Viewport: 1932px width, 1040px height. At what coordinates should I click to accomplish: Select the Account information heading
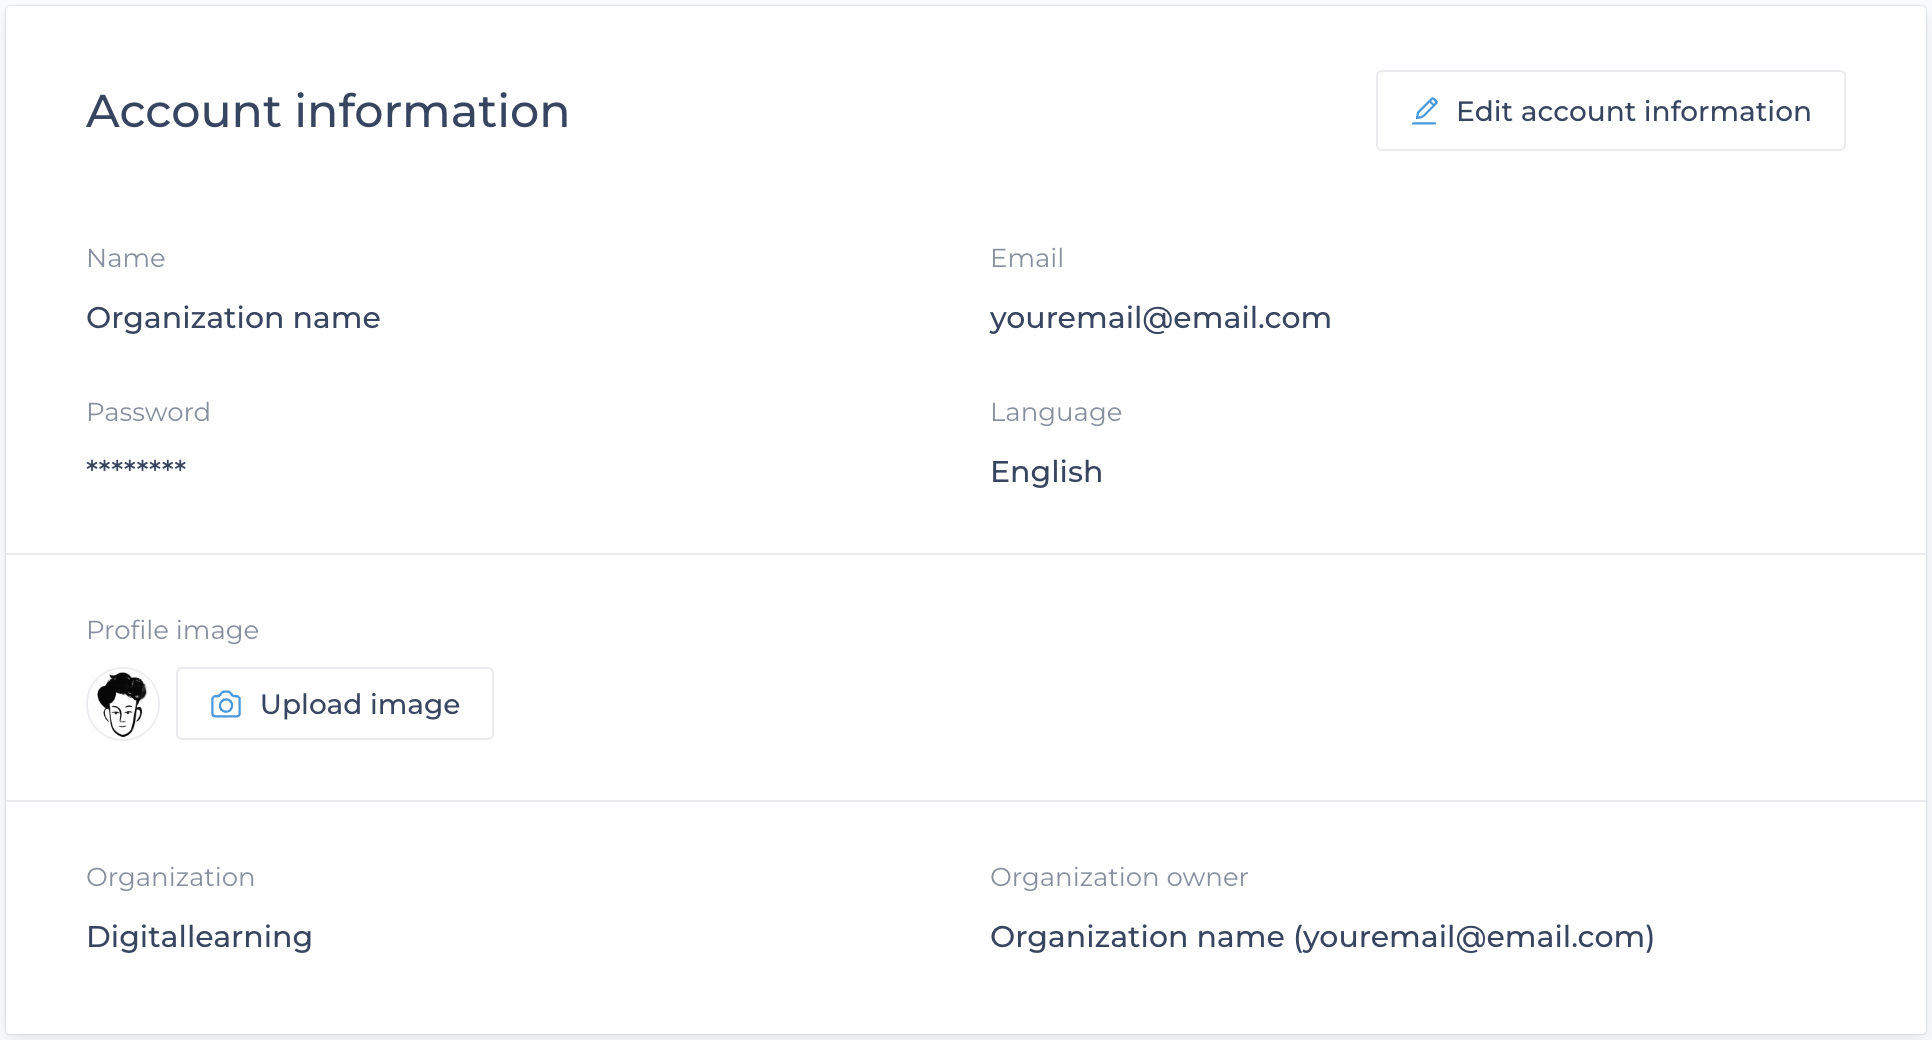pyautogui.click(x=328, y=111)
